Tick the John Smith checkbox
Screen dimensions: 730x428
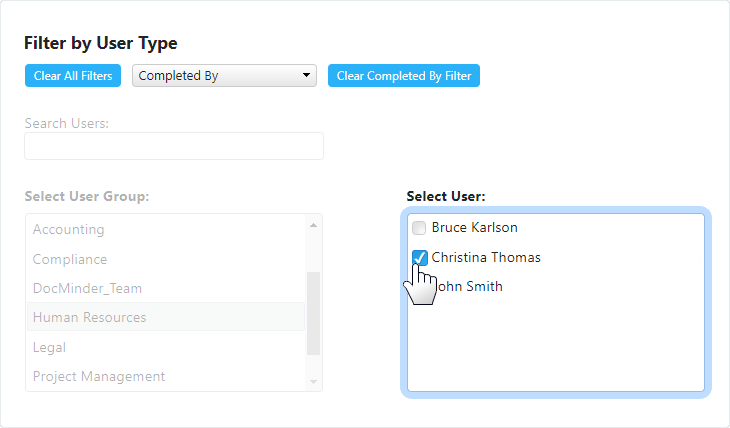[x=419, y=287]
